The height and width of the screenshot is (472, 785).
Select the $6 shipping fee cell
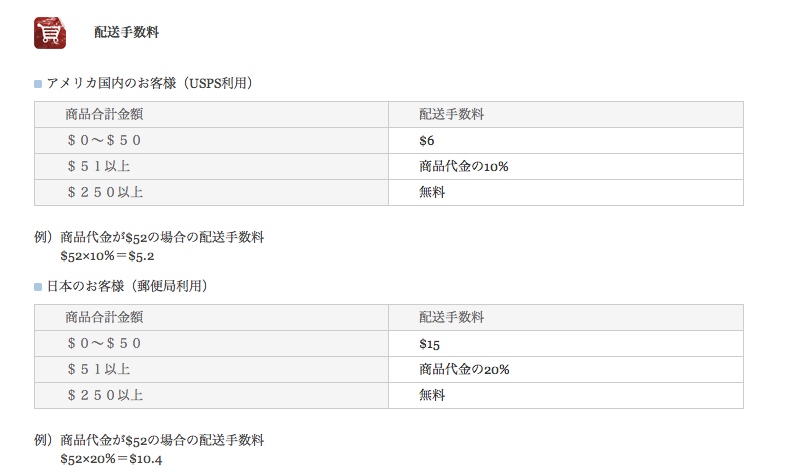[427, 141]
